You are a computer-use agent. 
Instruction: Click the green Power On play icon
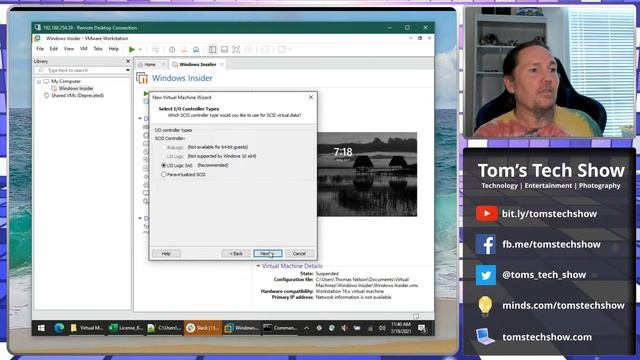pyautogui.click(x=131, y=49)
